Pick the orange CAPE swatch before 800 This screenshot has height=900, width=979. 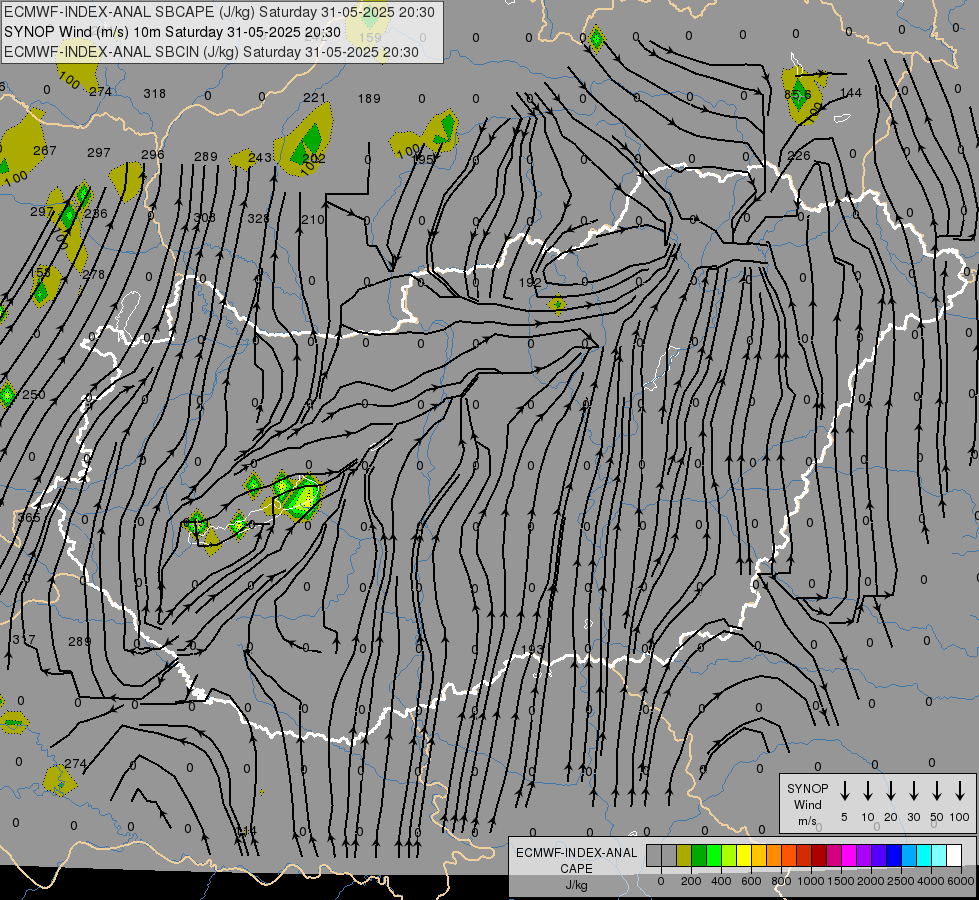coord(774,855)
